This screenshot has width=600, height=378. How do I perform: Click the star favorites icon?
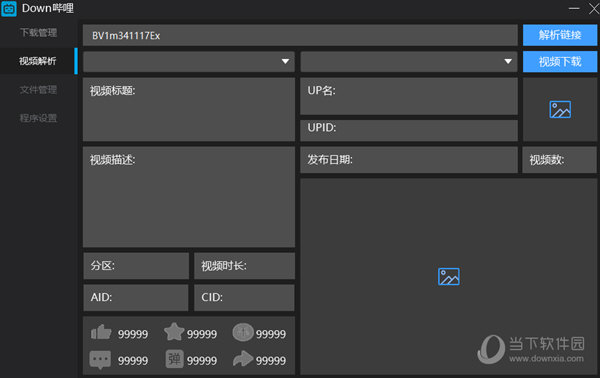click(174, 331)
